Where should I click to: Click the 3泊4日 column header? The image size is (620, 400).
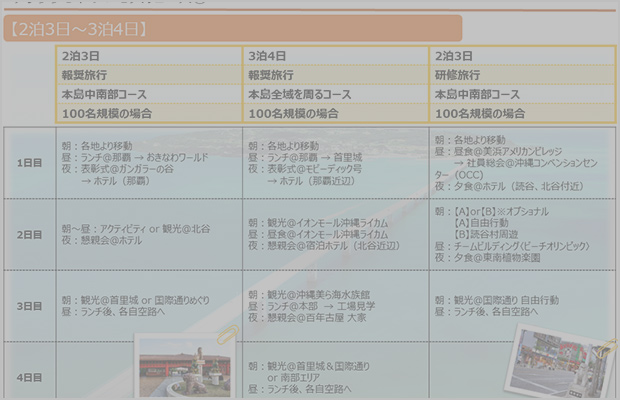click(x=336, y=56)
